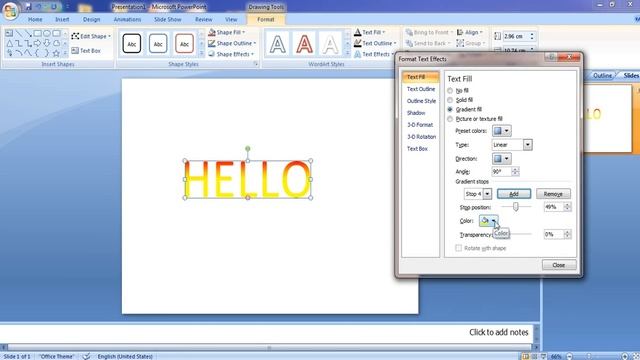Screen dimensions: 640x360
Task: Open the Edit Shape dropdown
Action: pos(91,36)
